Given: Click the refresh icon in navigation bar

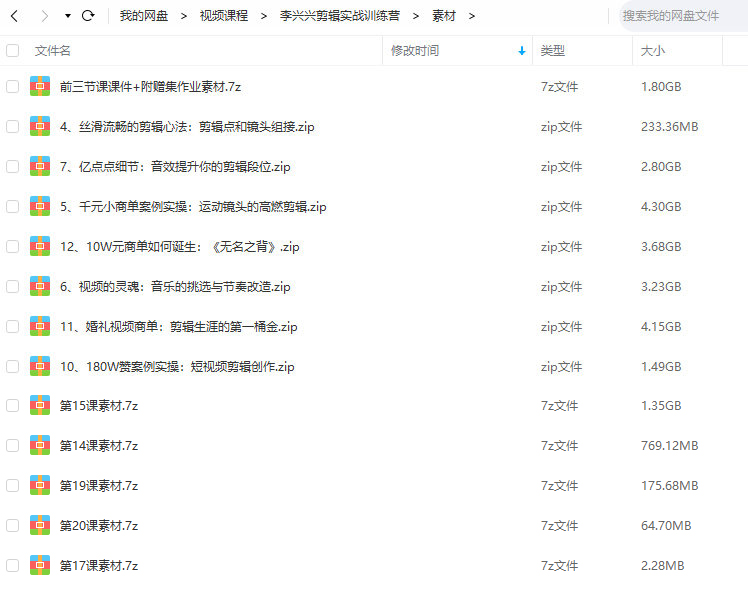Looking at the screenshot, I should tap(88, 16).
